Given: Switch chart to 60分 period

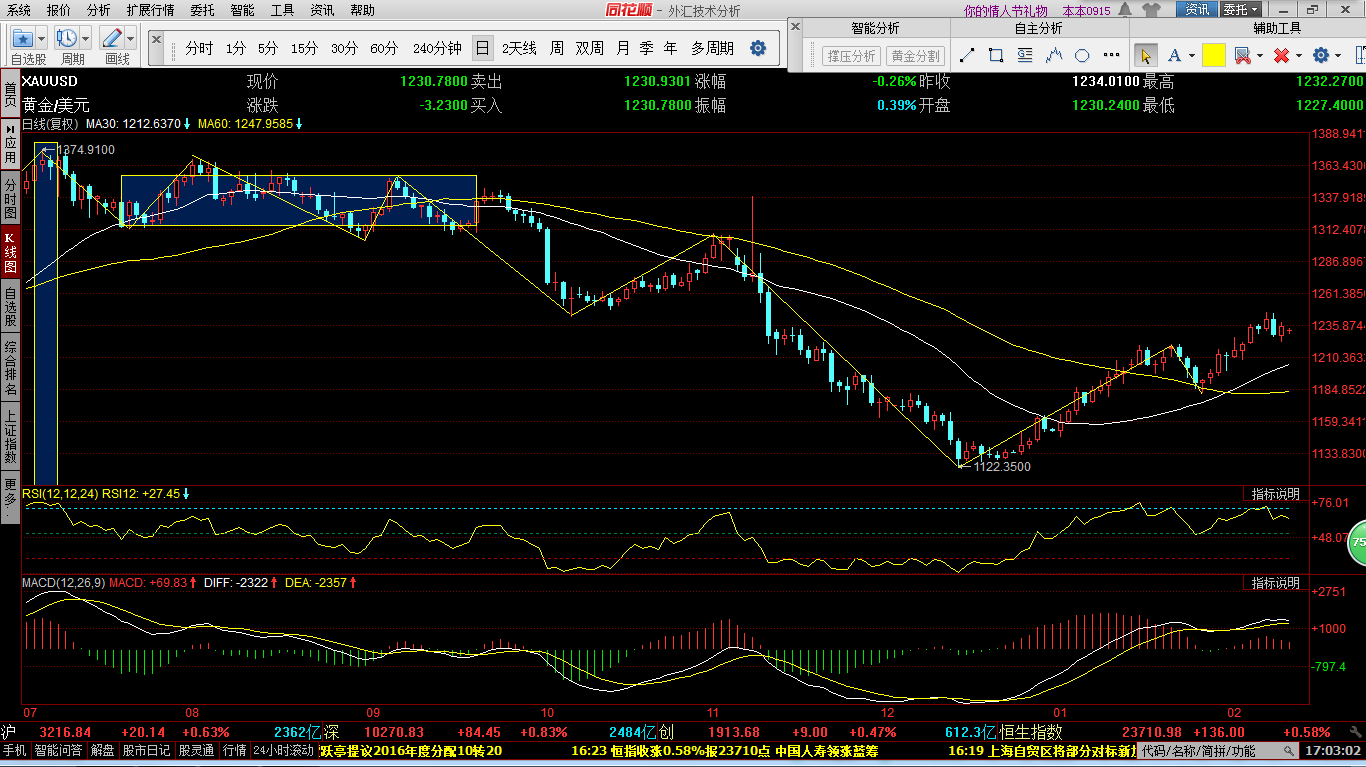Looking at the screenshot, I should pyautogui.click(x=384, y=48).
